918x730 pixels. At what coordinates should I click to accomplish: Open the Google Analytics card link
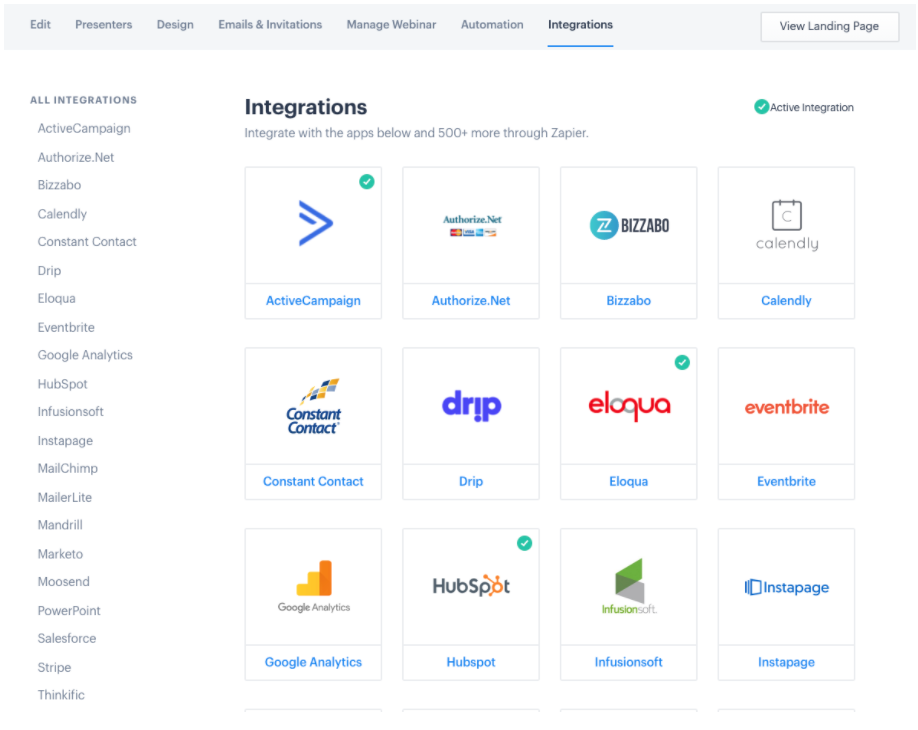(313, 662)
